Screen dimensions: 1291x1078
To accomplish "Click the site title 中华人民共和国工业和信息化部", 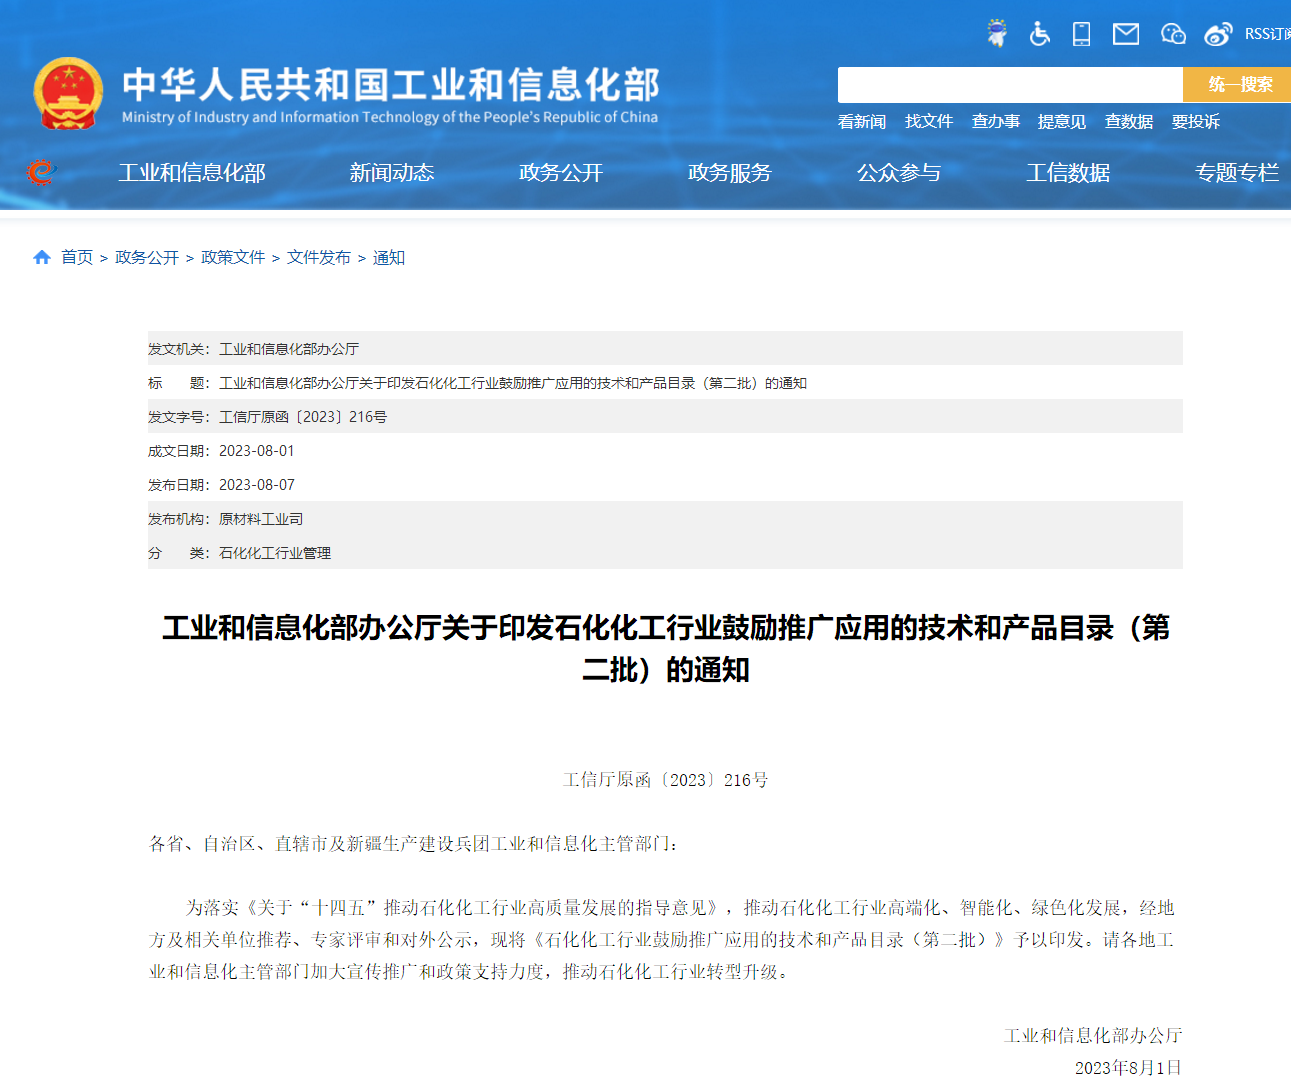I will tap(391, 86).
